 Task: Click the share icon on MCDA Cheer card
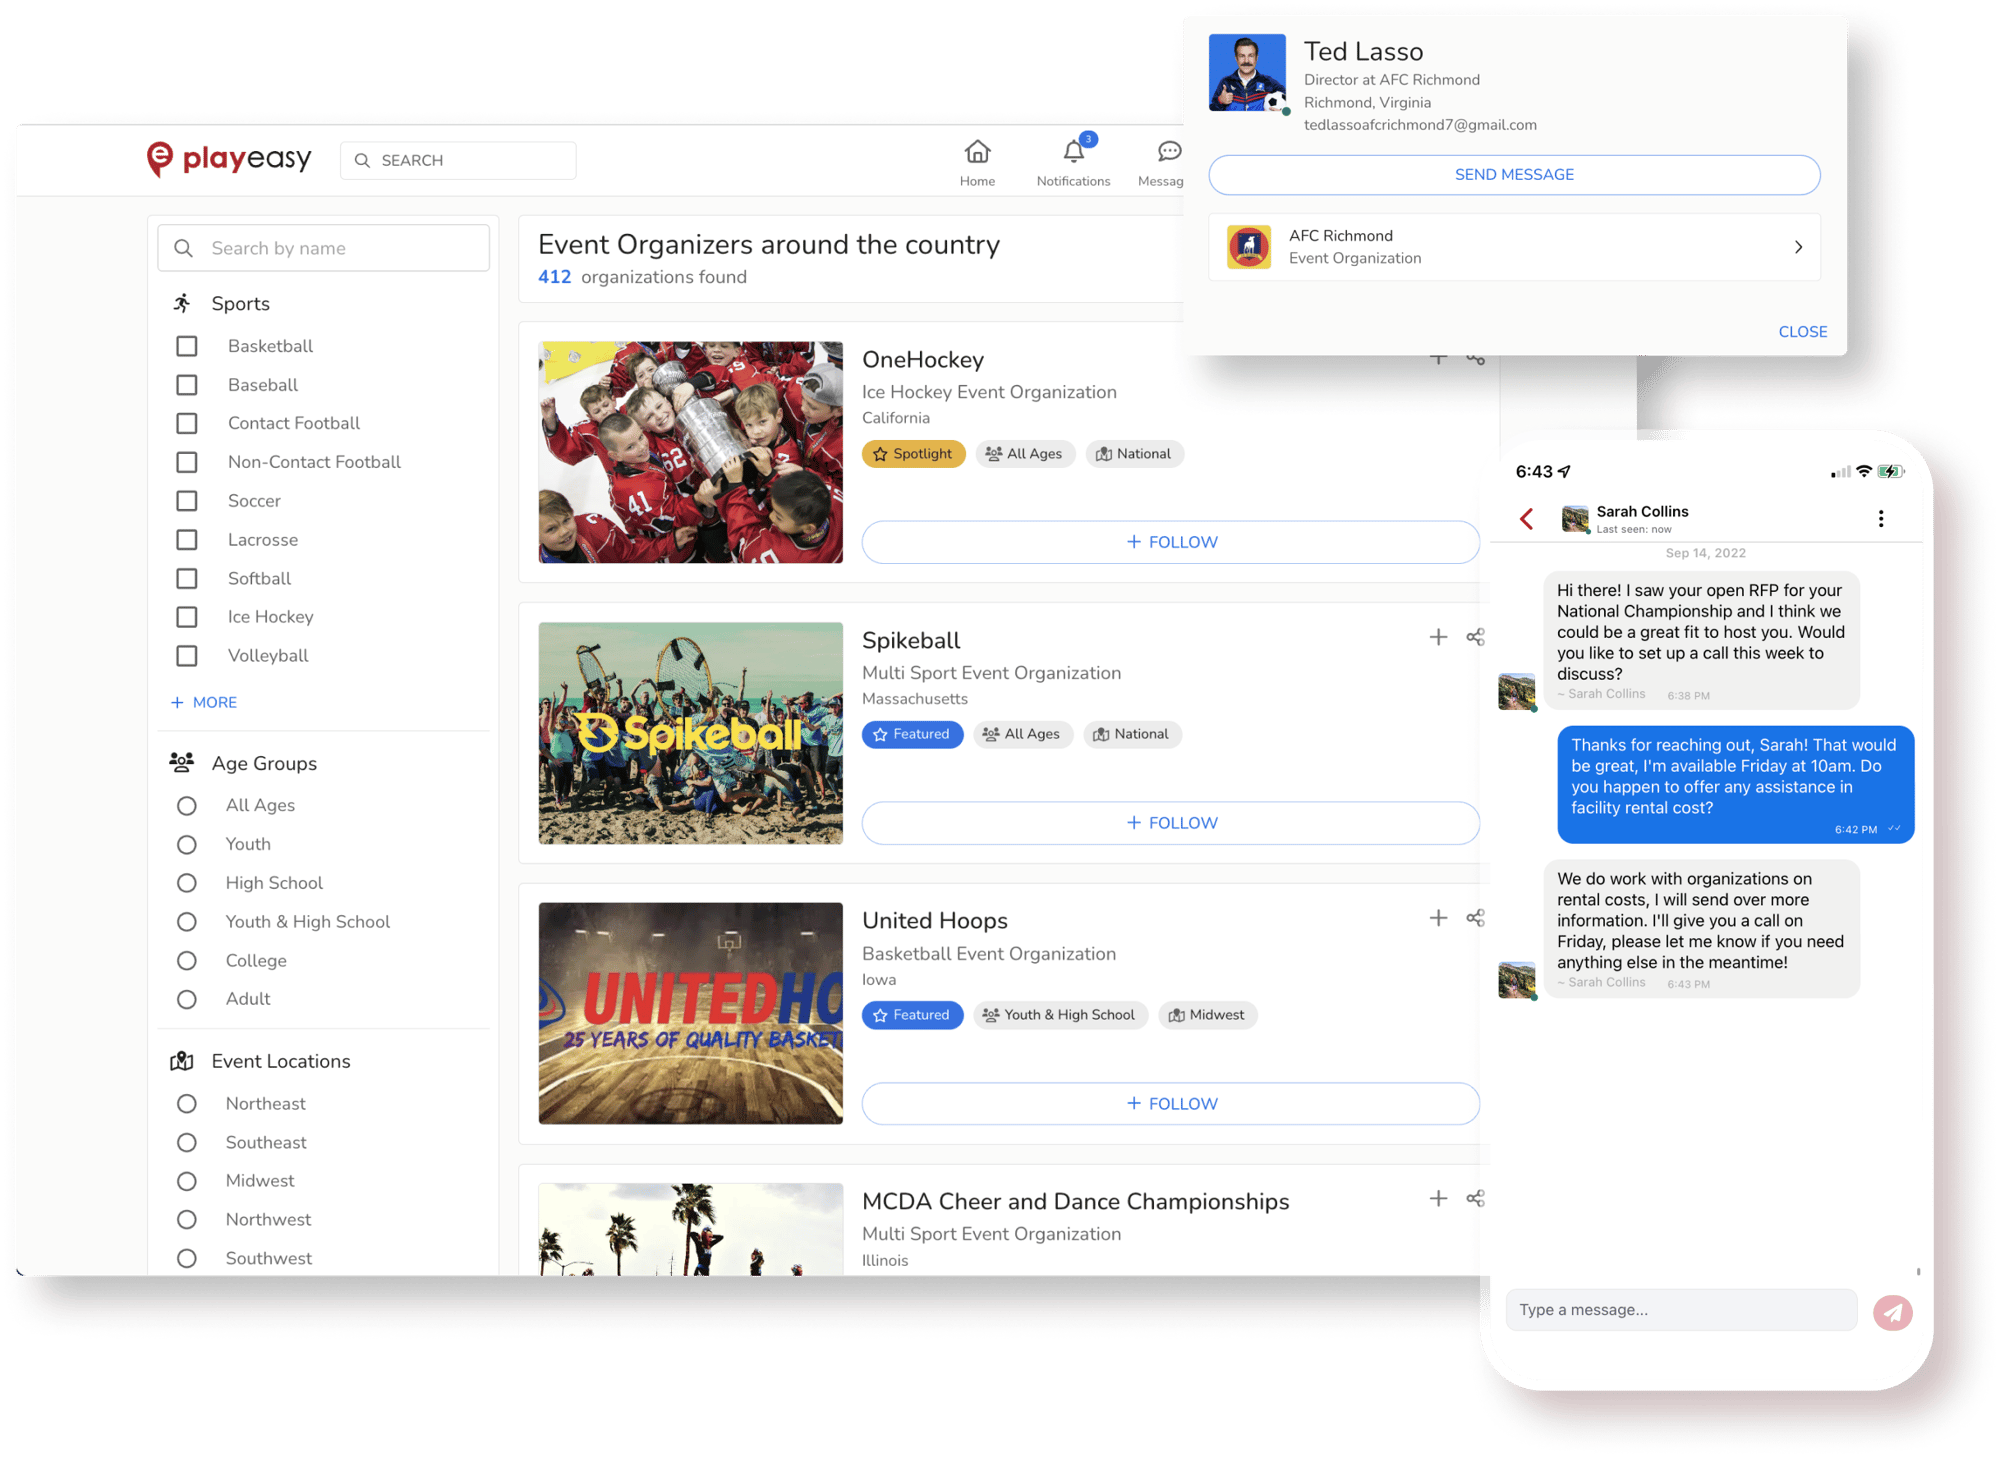[x=1475, y=1198]
